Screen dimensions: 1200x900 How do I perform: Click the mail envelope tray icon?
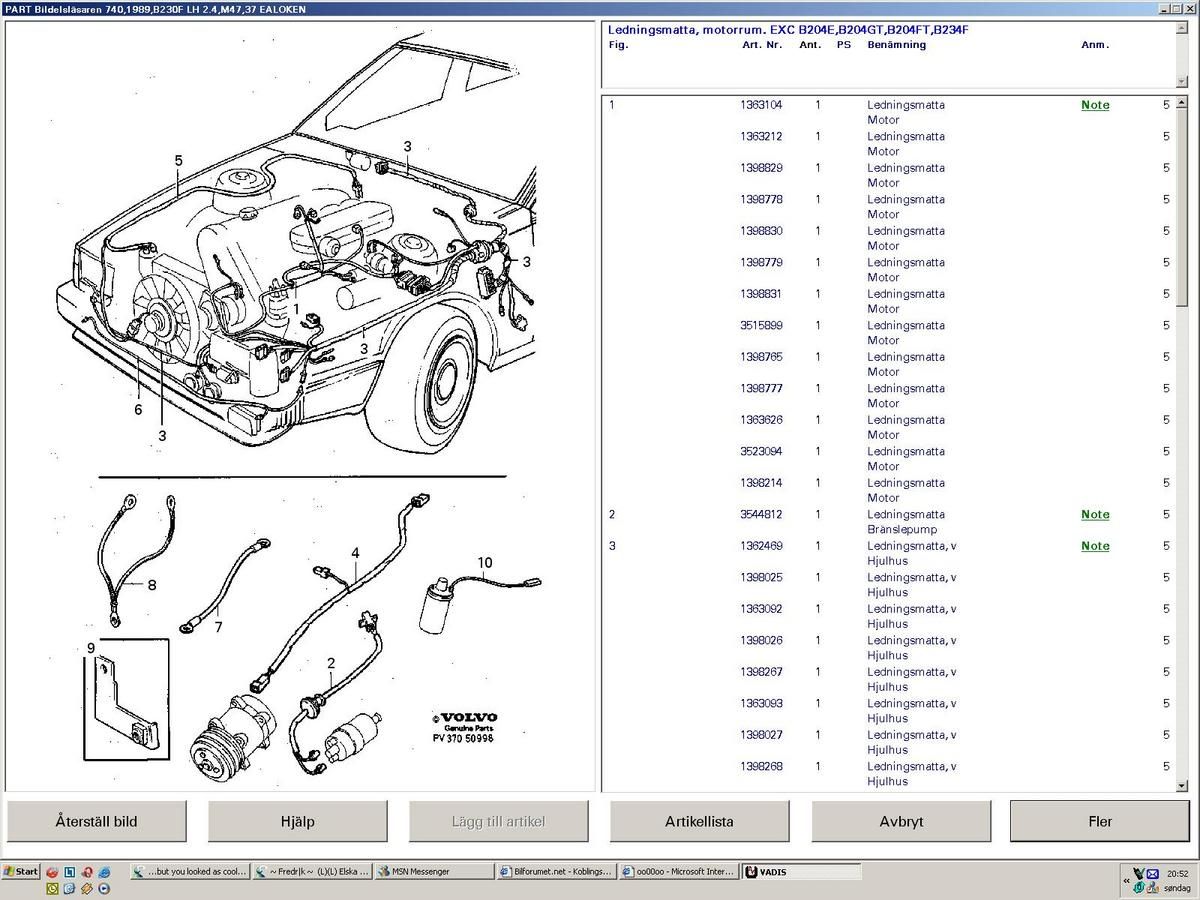[x=1152, y=873]
